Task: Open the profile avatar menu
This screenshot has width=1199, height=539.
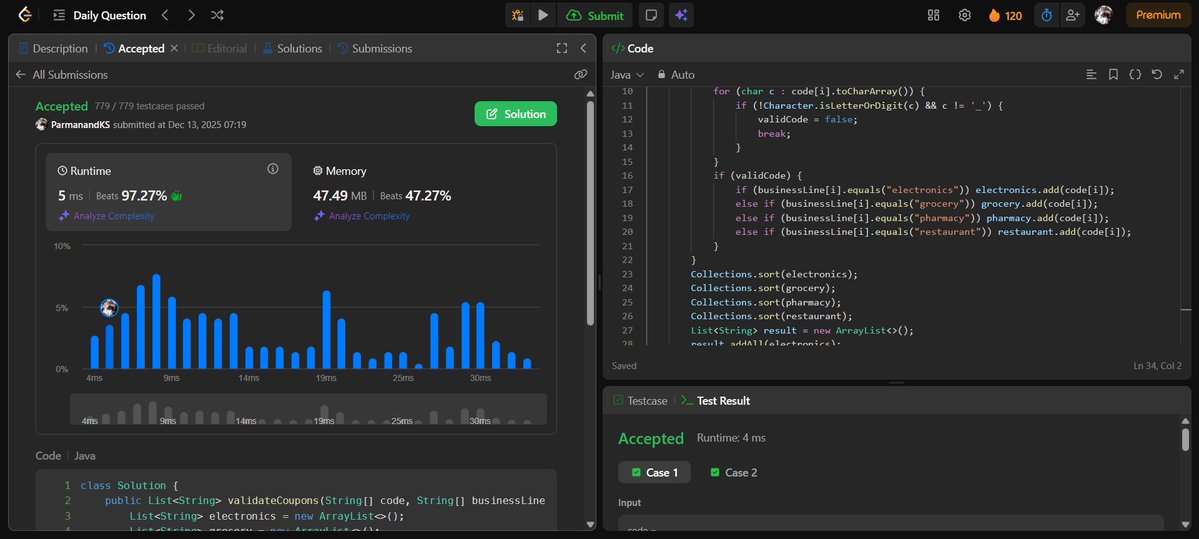Action: tap(1103, 15)
